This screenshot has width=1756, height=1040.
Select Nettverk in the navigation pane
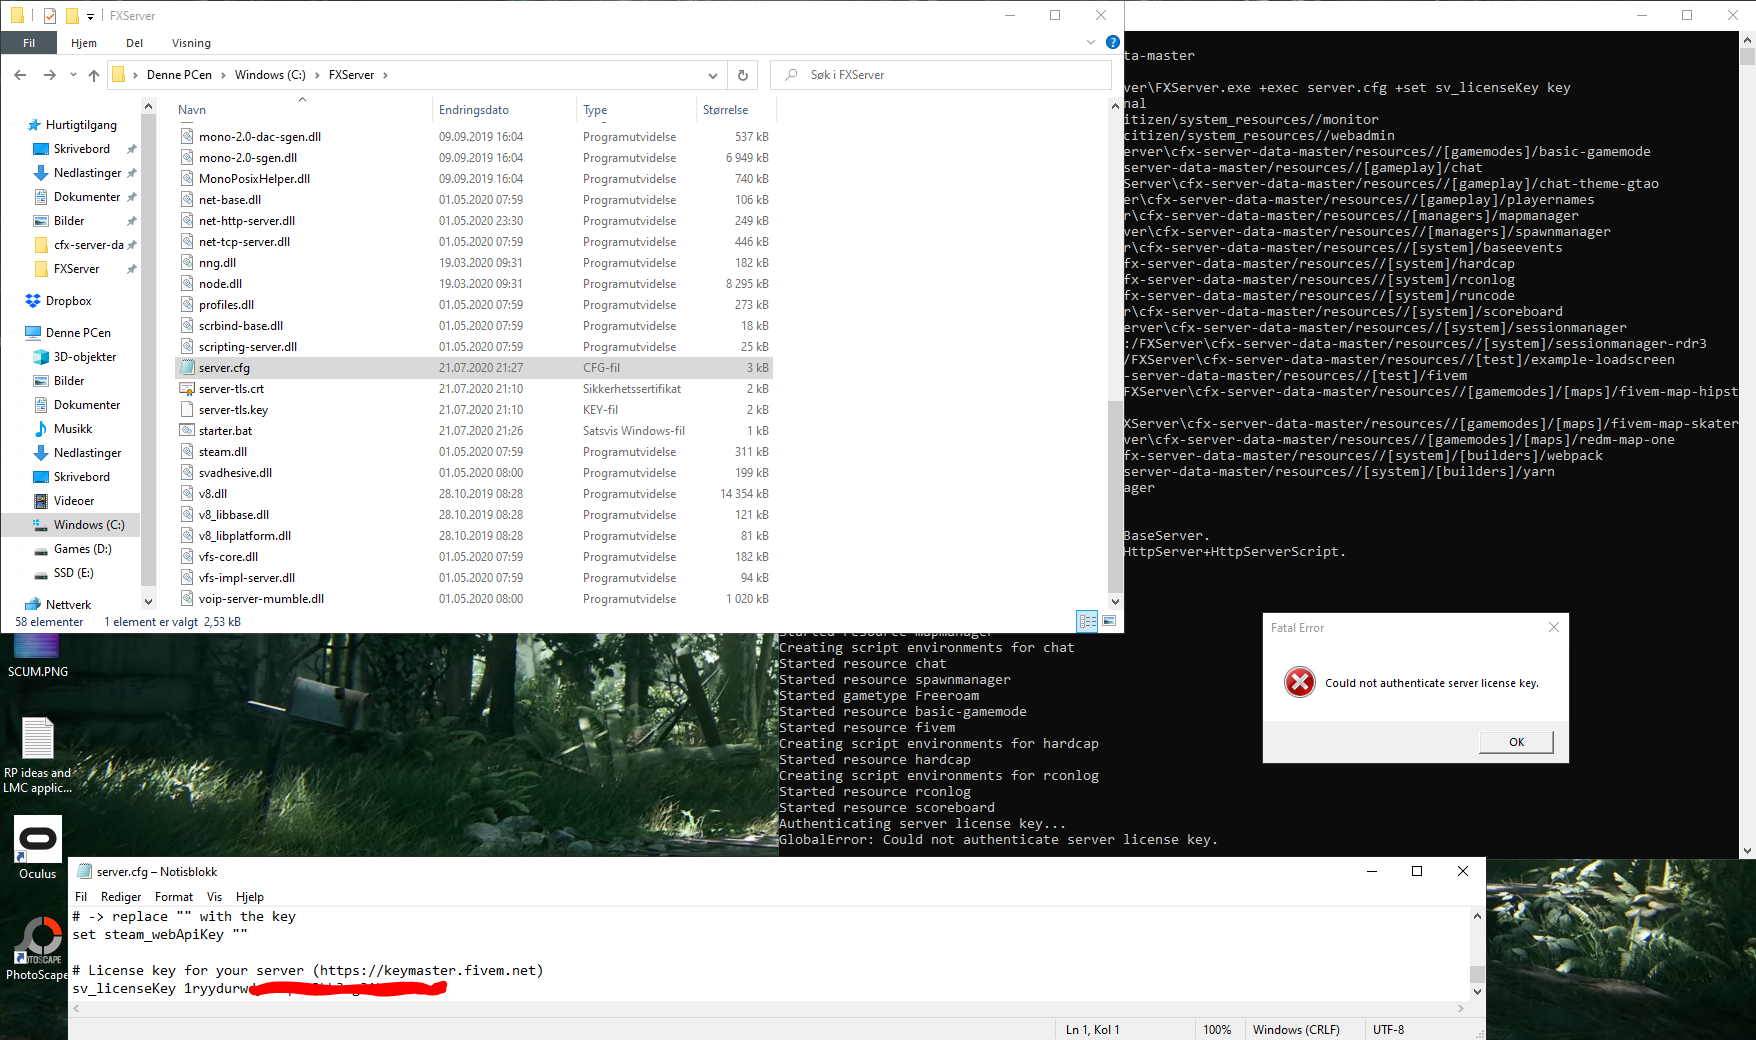[68, 605]
